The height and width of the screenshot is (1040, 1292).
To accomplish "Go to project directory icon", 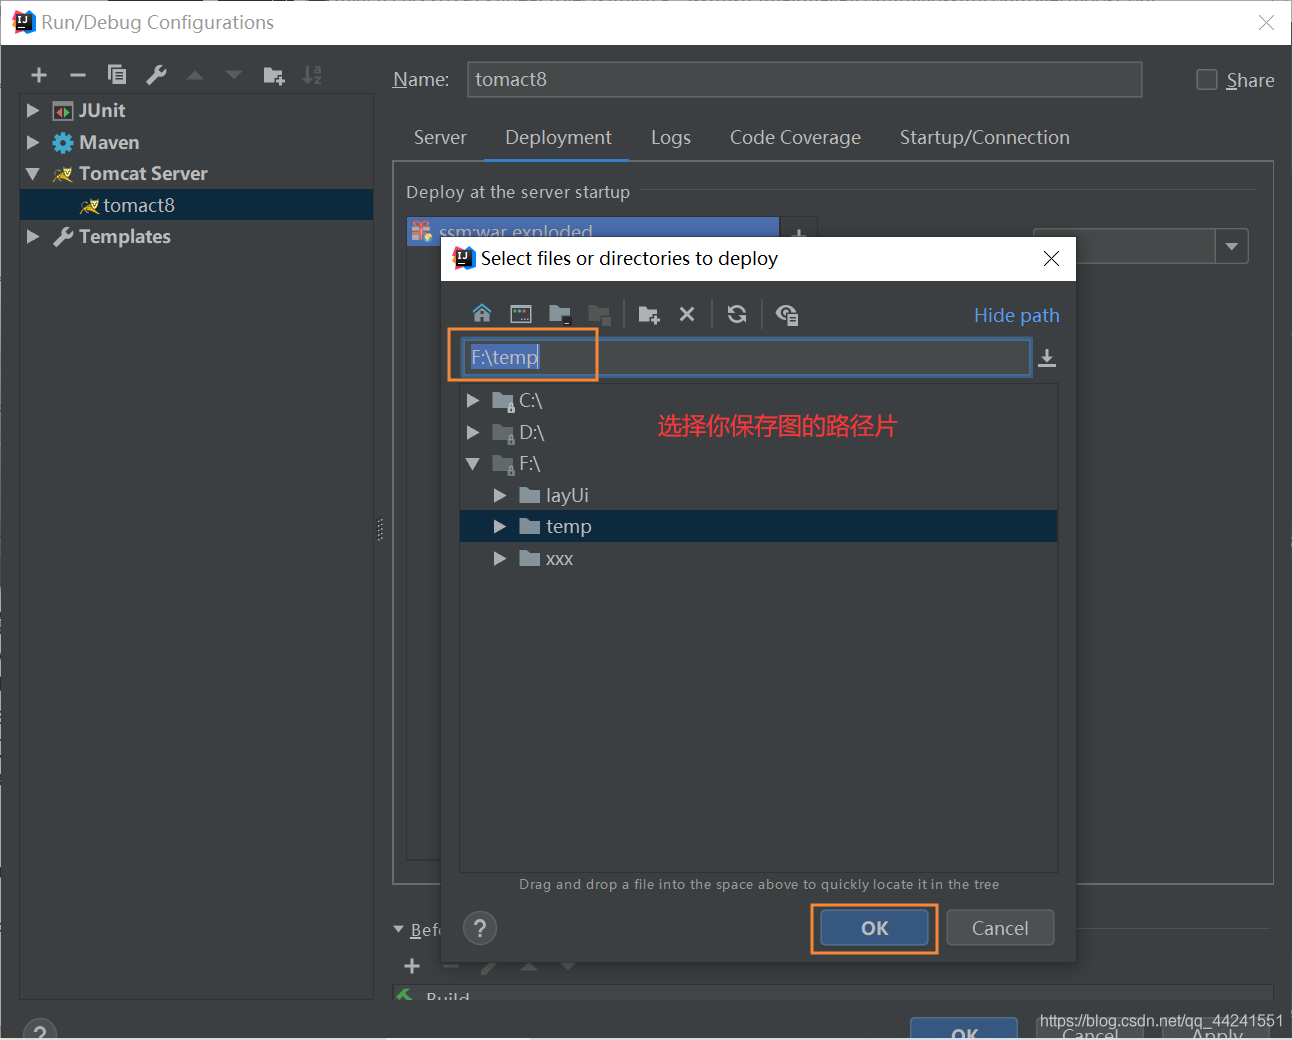I will pyautogui.click(x=560, y=314).
